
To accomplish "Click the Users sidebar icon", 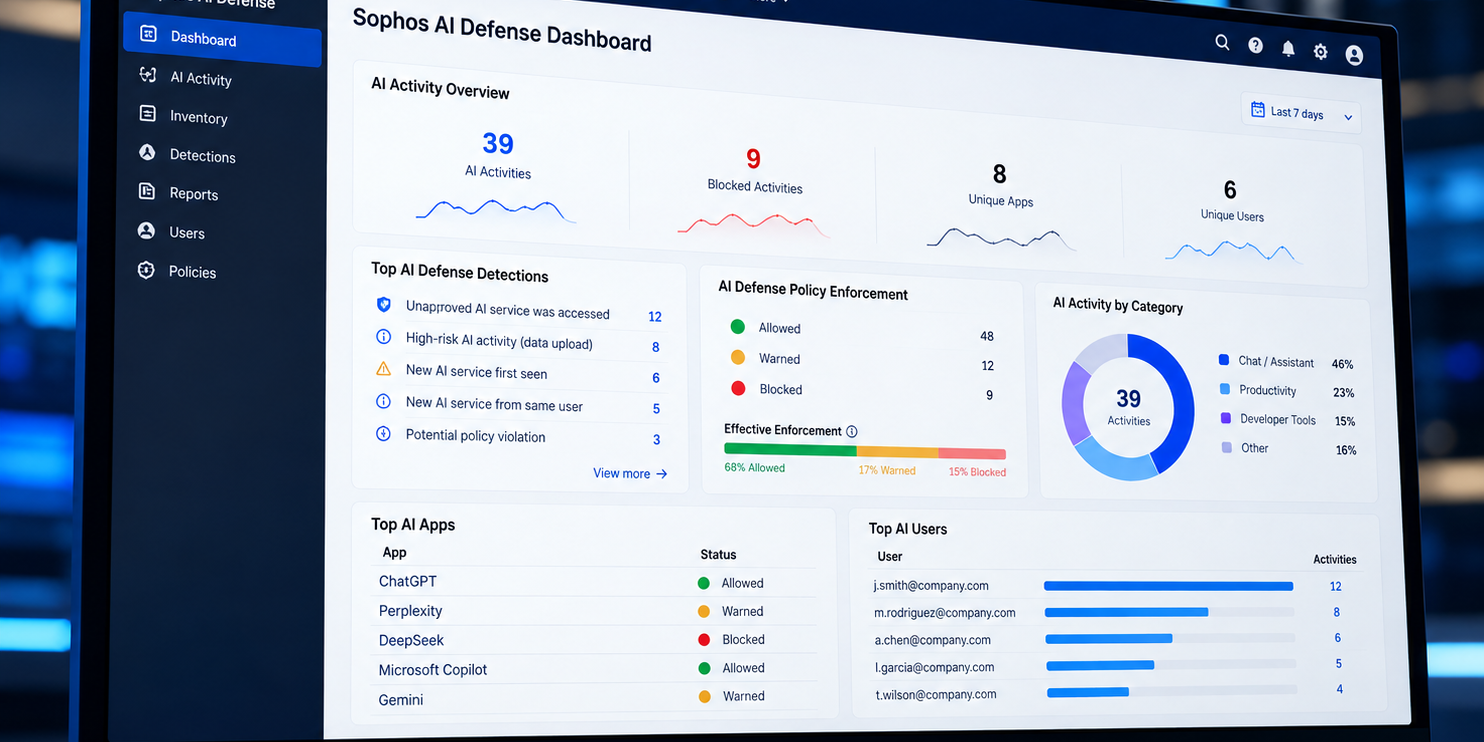I will 146,231.
